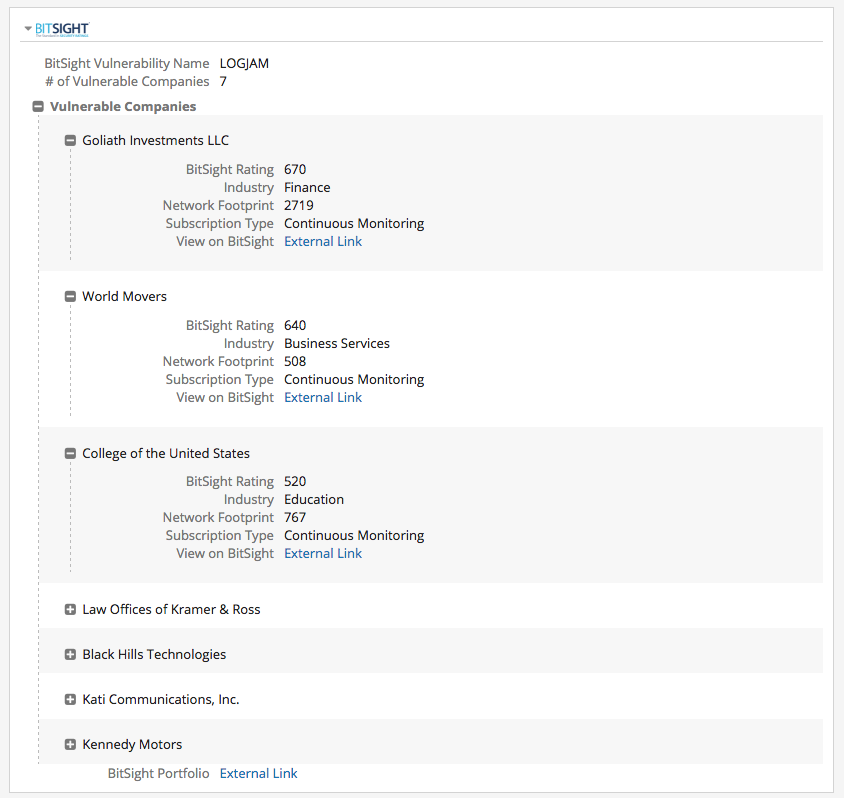
Task: Click the Vulnerable Companies heading text
Action: [x=123, y=107]
